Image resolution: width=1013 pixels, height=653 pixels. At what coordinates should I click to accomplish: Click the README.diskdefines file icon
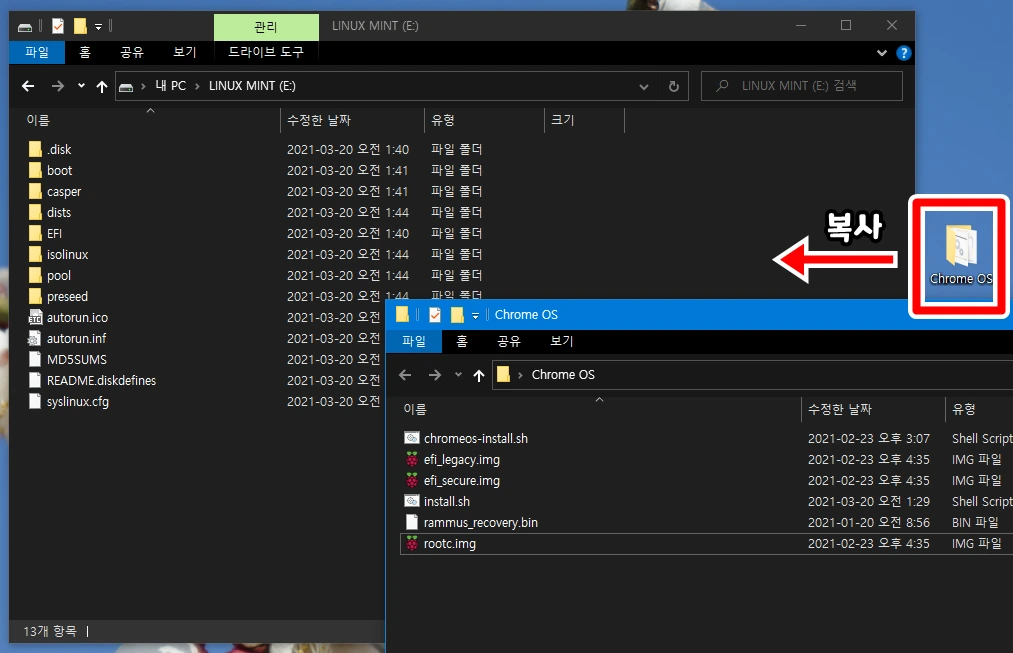36,380
